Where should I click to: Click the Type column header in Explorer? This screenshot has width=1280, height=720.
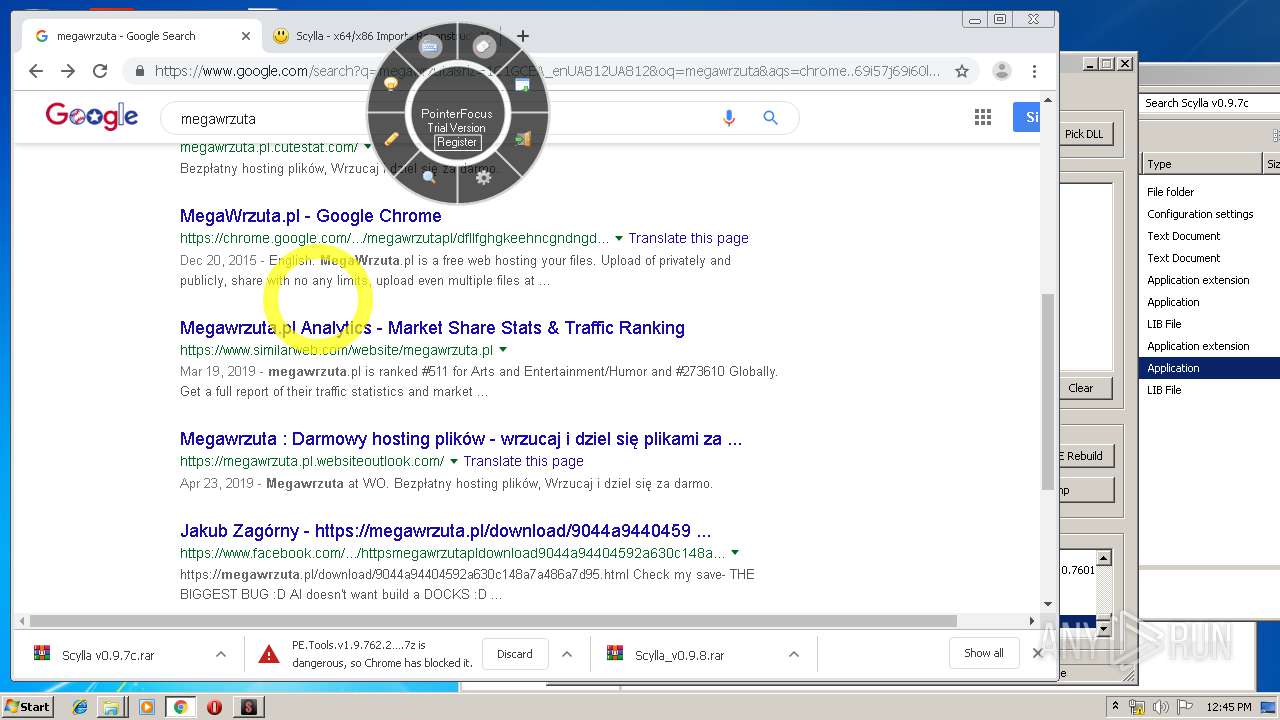(1202, 164)
